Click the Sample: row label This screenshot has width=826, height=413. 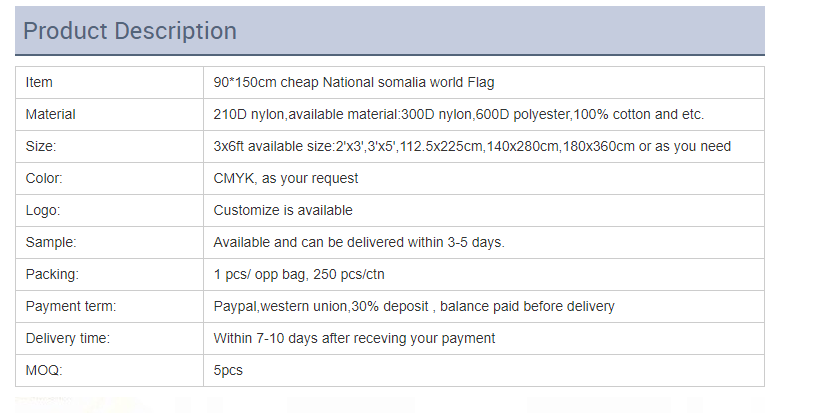(x=51, y=242)
